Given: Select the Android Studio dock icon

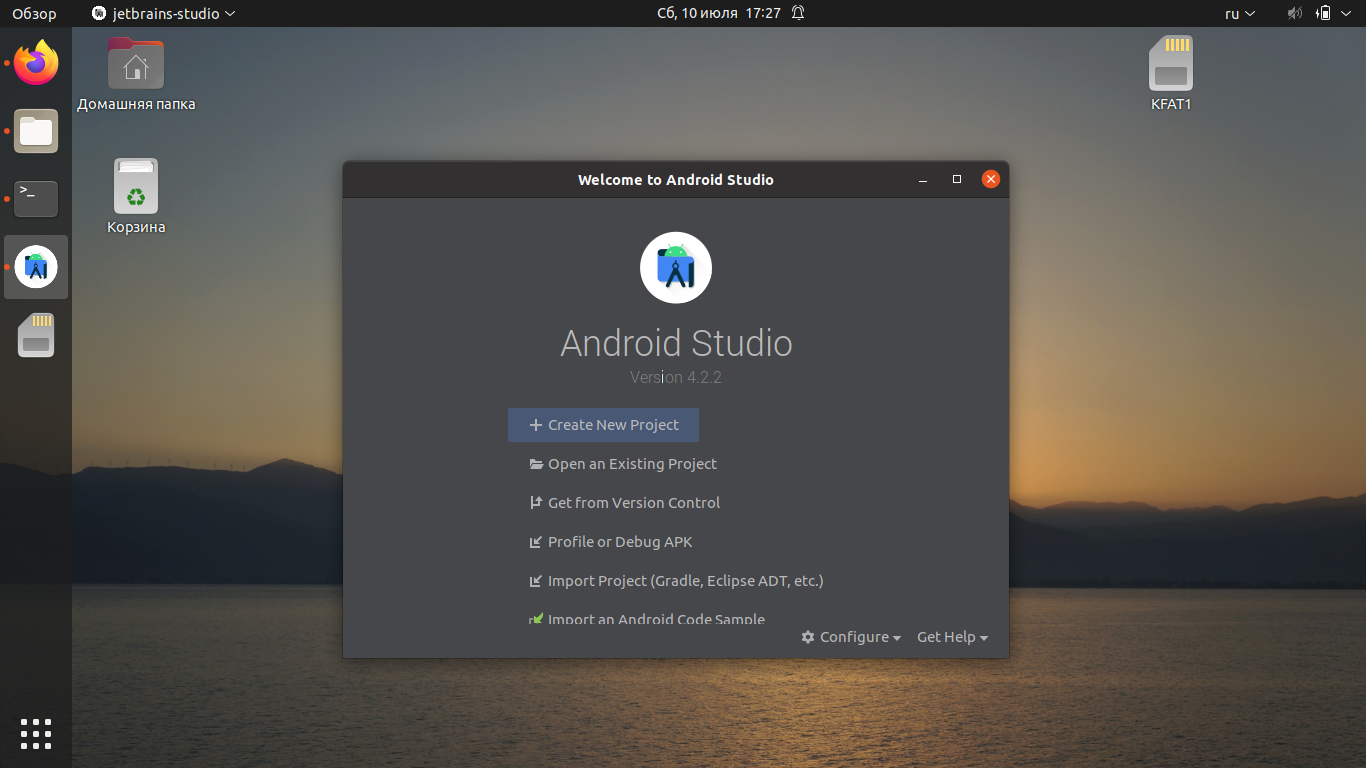Looking at the screenshot, I should 36,267.
